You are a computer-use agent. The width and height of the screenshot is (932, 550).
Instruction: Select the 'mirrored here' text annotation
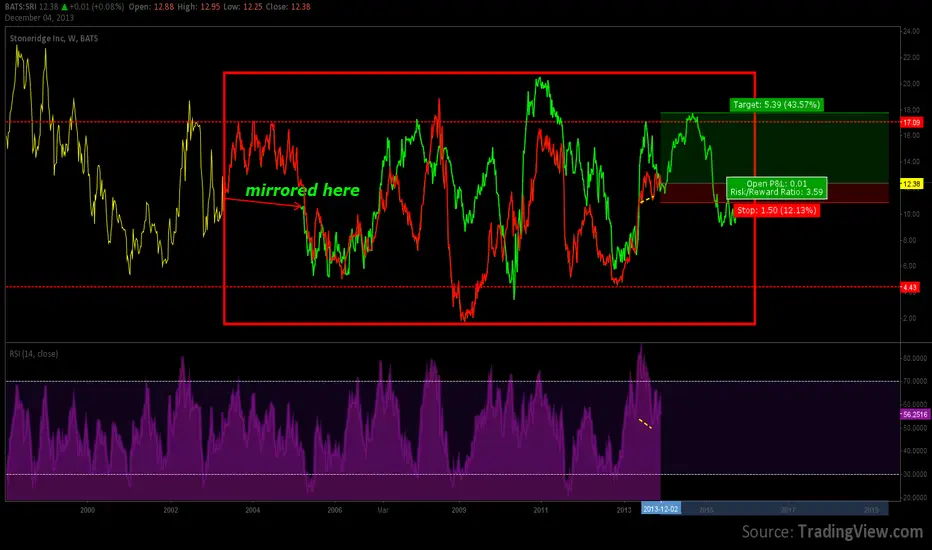tap(303, 190)
